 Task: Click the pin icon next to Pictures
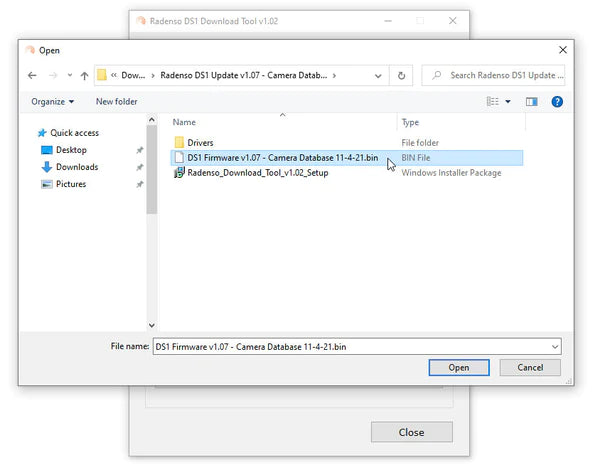(140, 184)
